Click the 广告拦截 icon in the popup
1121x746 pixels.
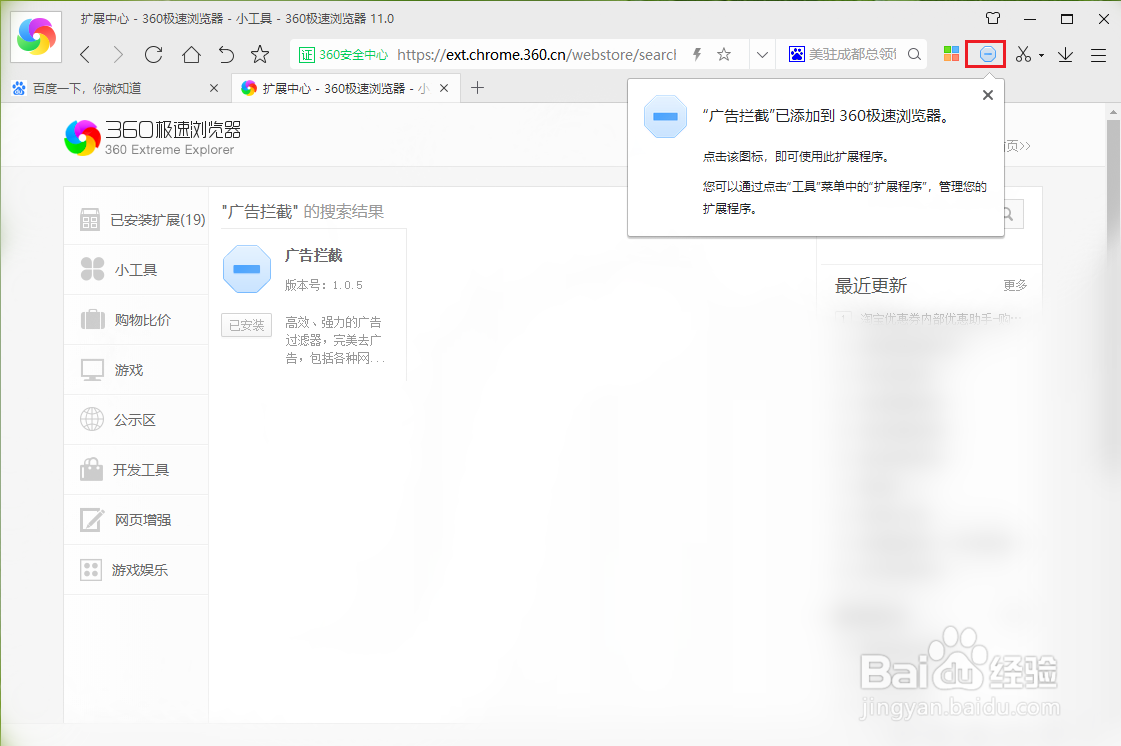(x=666, y=117)
